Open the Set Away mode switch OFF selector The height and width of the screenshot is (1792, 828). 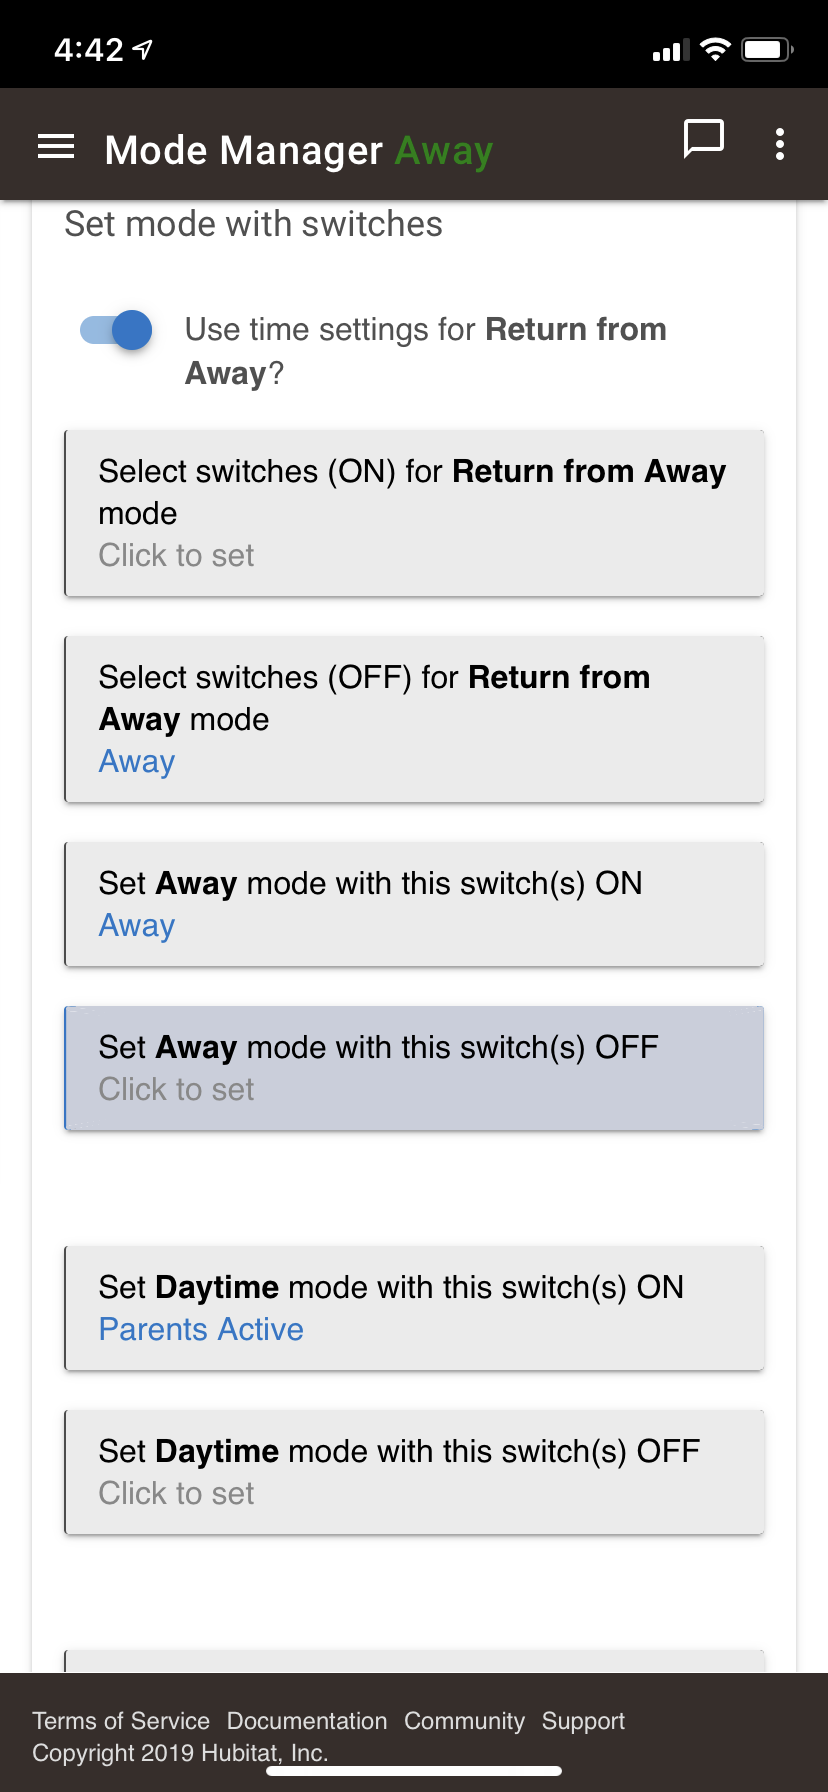(413, 1068)
